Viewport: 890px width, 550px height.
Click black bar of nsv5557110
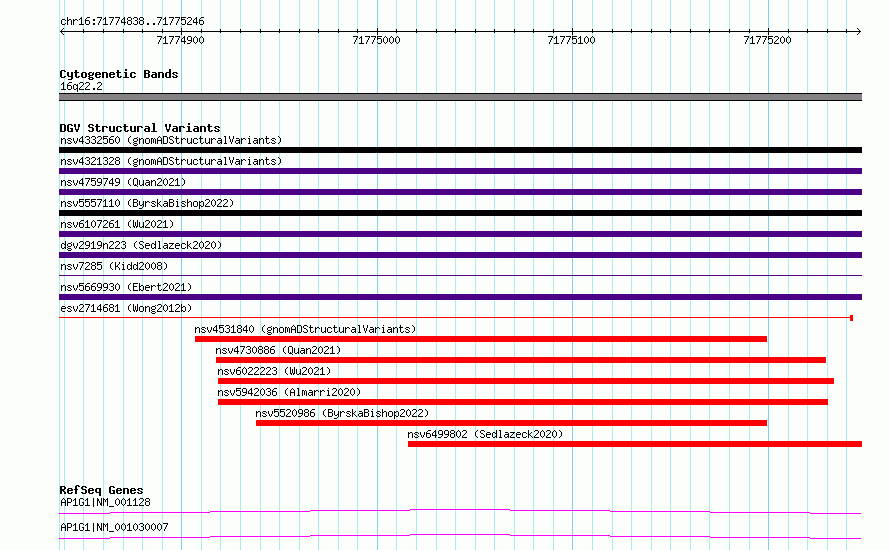point(460,213)
